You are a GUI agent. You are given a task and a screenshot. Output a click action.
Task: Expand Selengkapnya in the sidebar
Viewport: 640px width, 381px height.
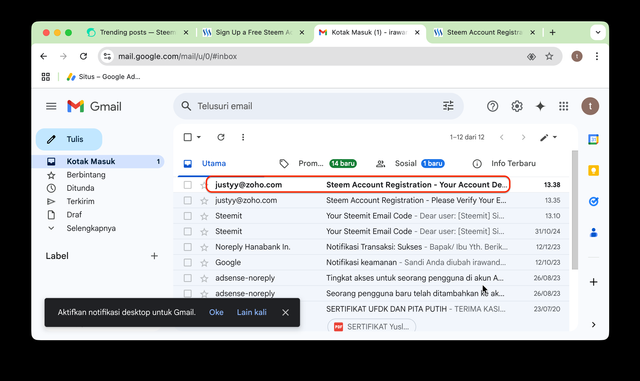pyautogui.click(x=91, y=228)
